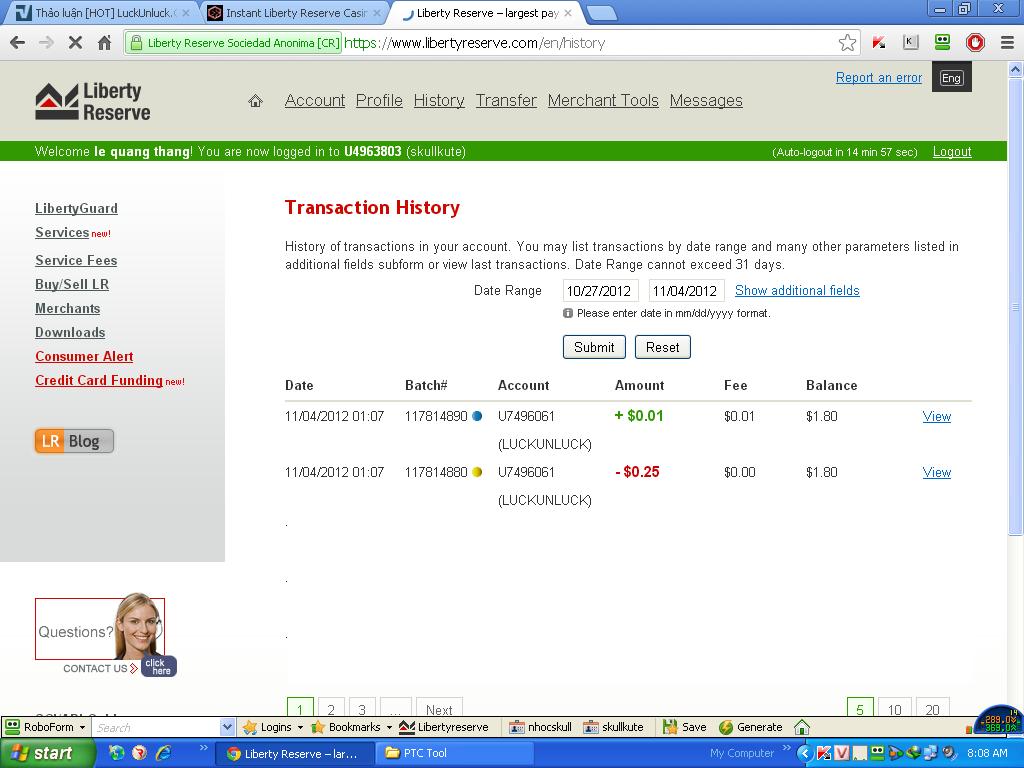
Task: Switch to the Thảo luận LuckUnluck tab
Action: (102, 12)
